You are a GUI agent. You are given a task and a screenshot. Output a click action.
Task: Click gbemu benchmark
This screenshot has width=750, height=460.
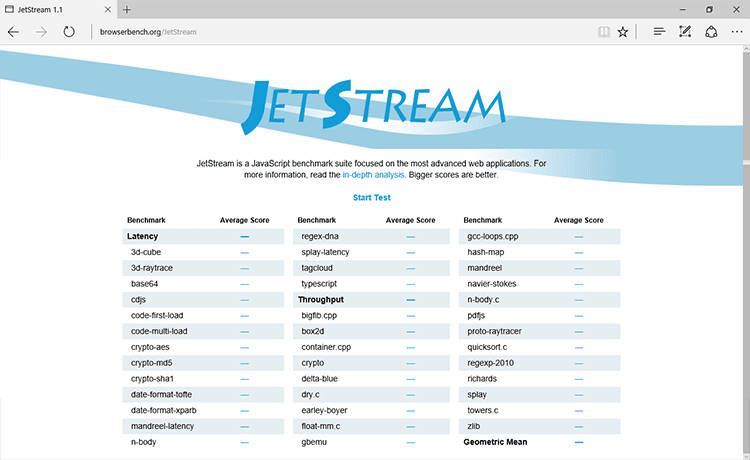click(314, 442)
